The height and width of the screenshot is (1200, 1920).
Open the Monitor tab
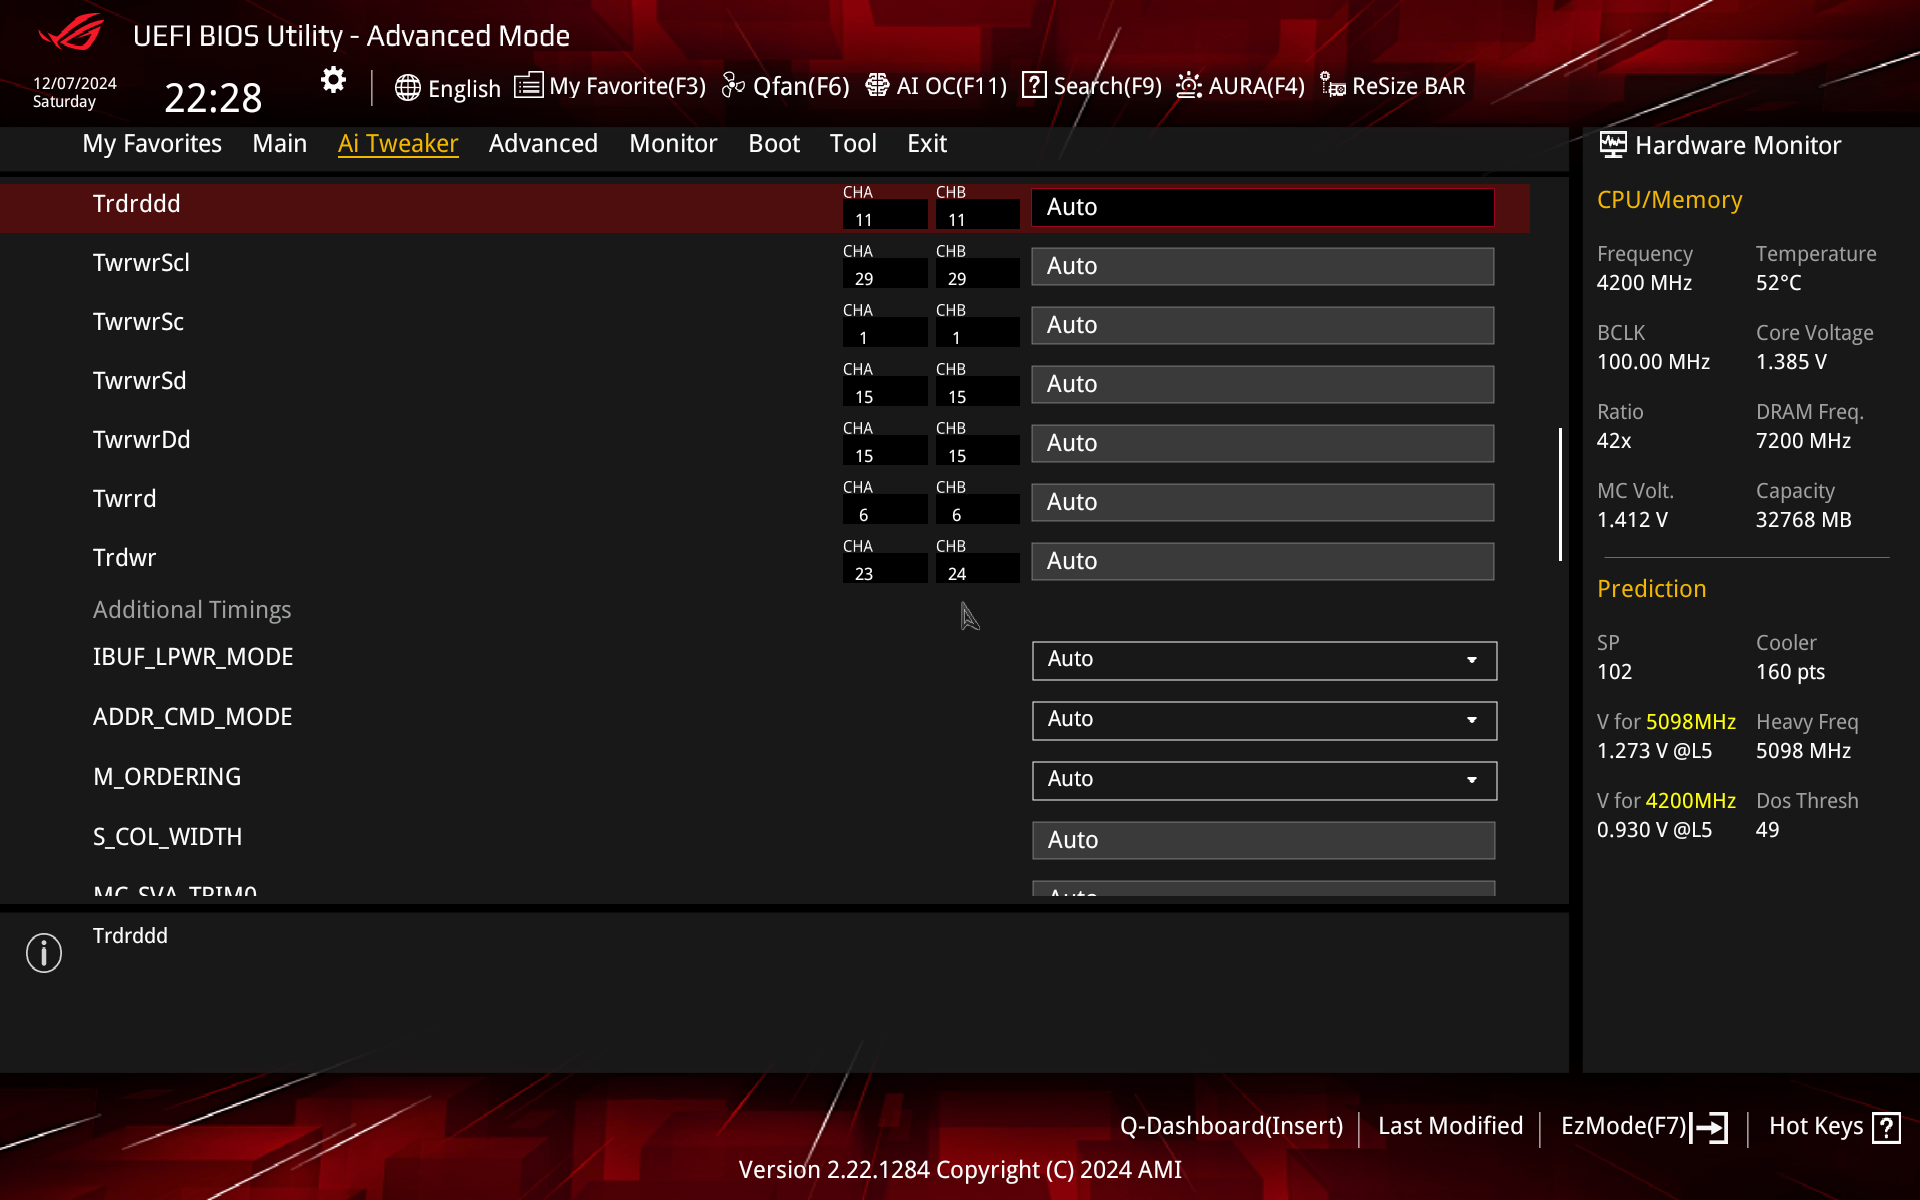673,144
